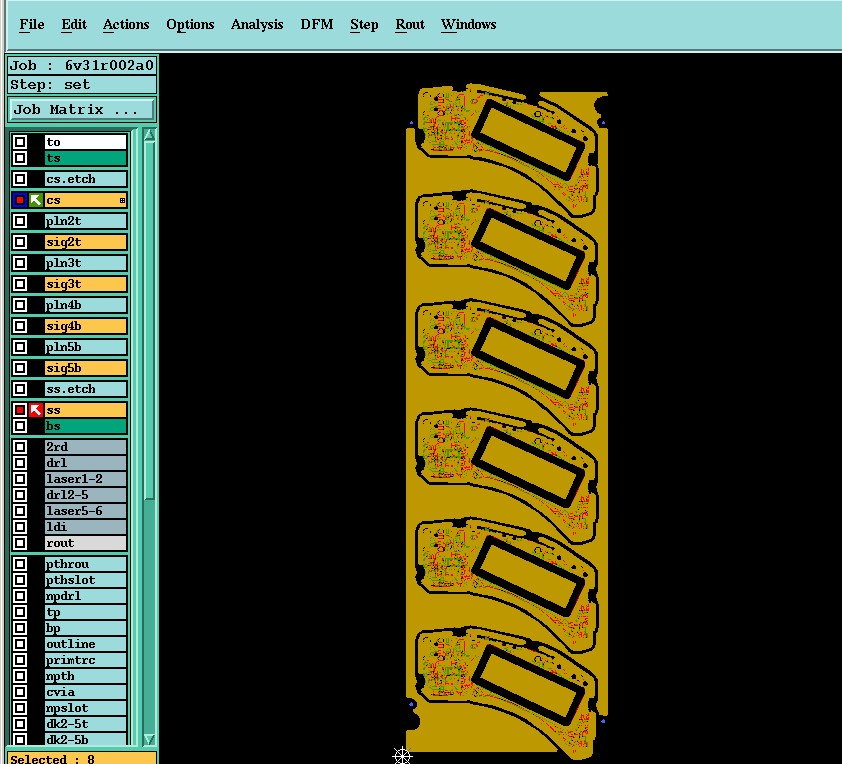
Task: Toggle display checkbox for sig4b layer
Action: coord(20,326)
